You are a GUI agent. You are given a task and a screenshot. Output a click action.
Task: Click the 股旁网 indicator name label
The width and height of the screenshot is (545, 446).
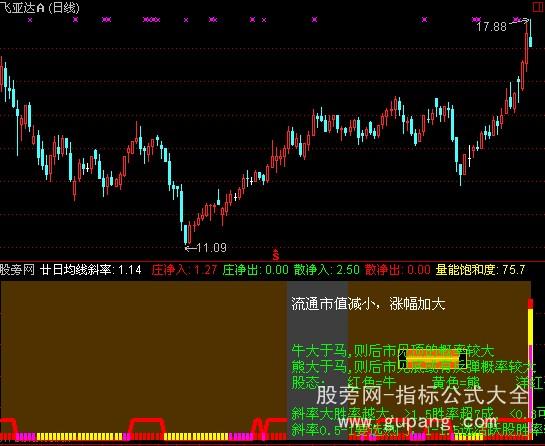tap(17, 270)
